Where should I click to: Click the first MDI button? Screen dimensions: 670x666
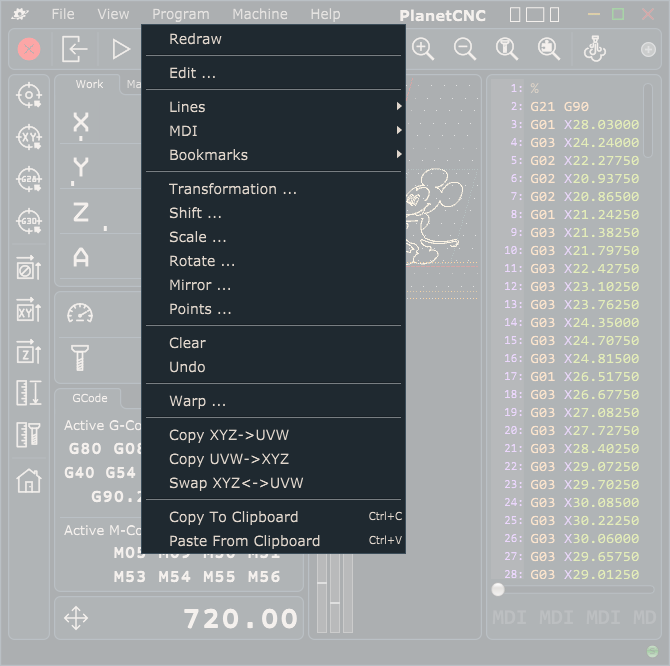tap(509, 618)
